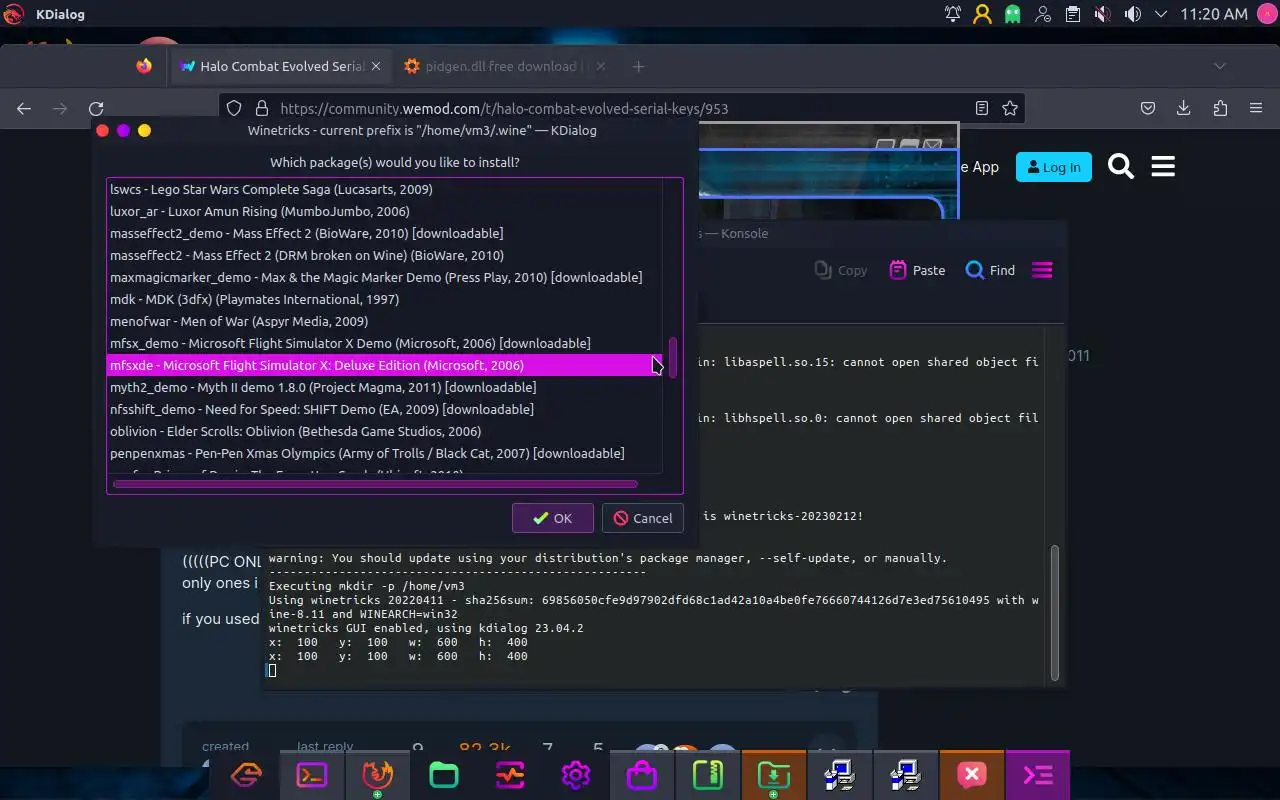
Task: Select mfsx_demo Flight Simulator X Demo
Action: 384,343
